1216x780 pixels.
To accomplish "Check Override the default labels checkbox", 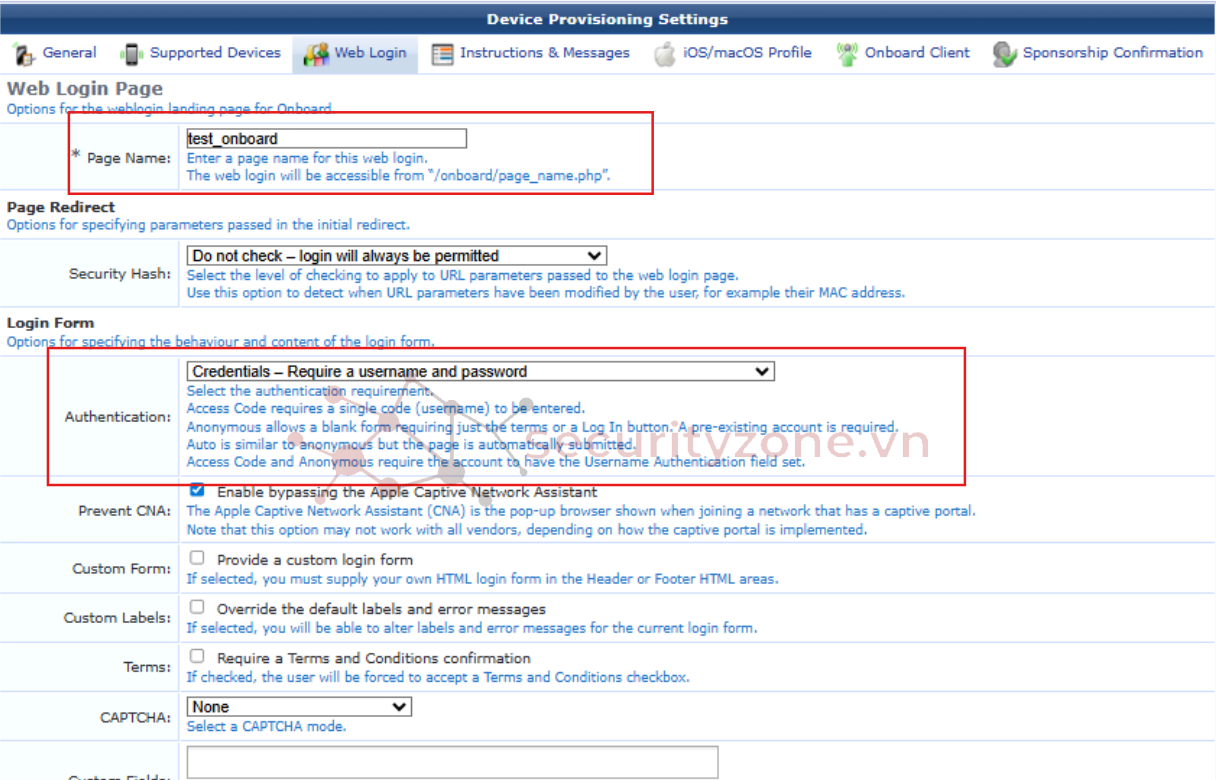I will tap(197, 607).
